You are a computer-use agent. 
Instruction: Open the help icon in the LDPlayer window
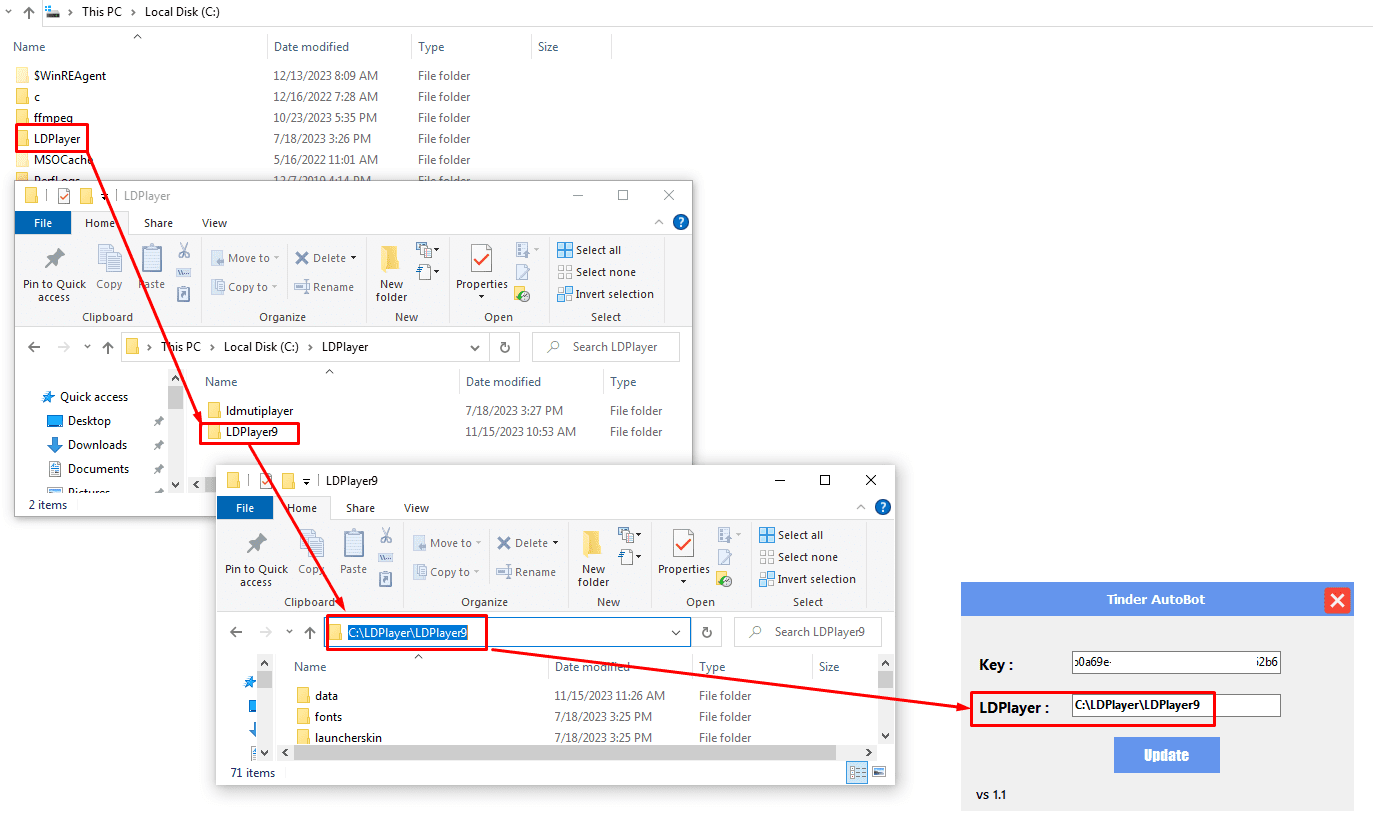click(x=681, y=223)
